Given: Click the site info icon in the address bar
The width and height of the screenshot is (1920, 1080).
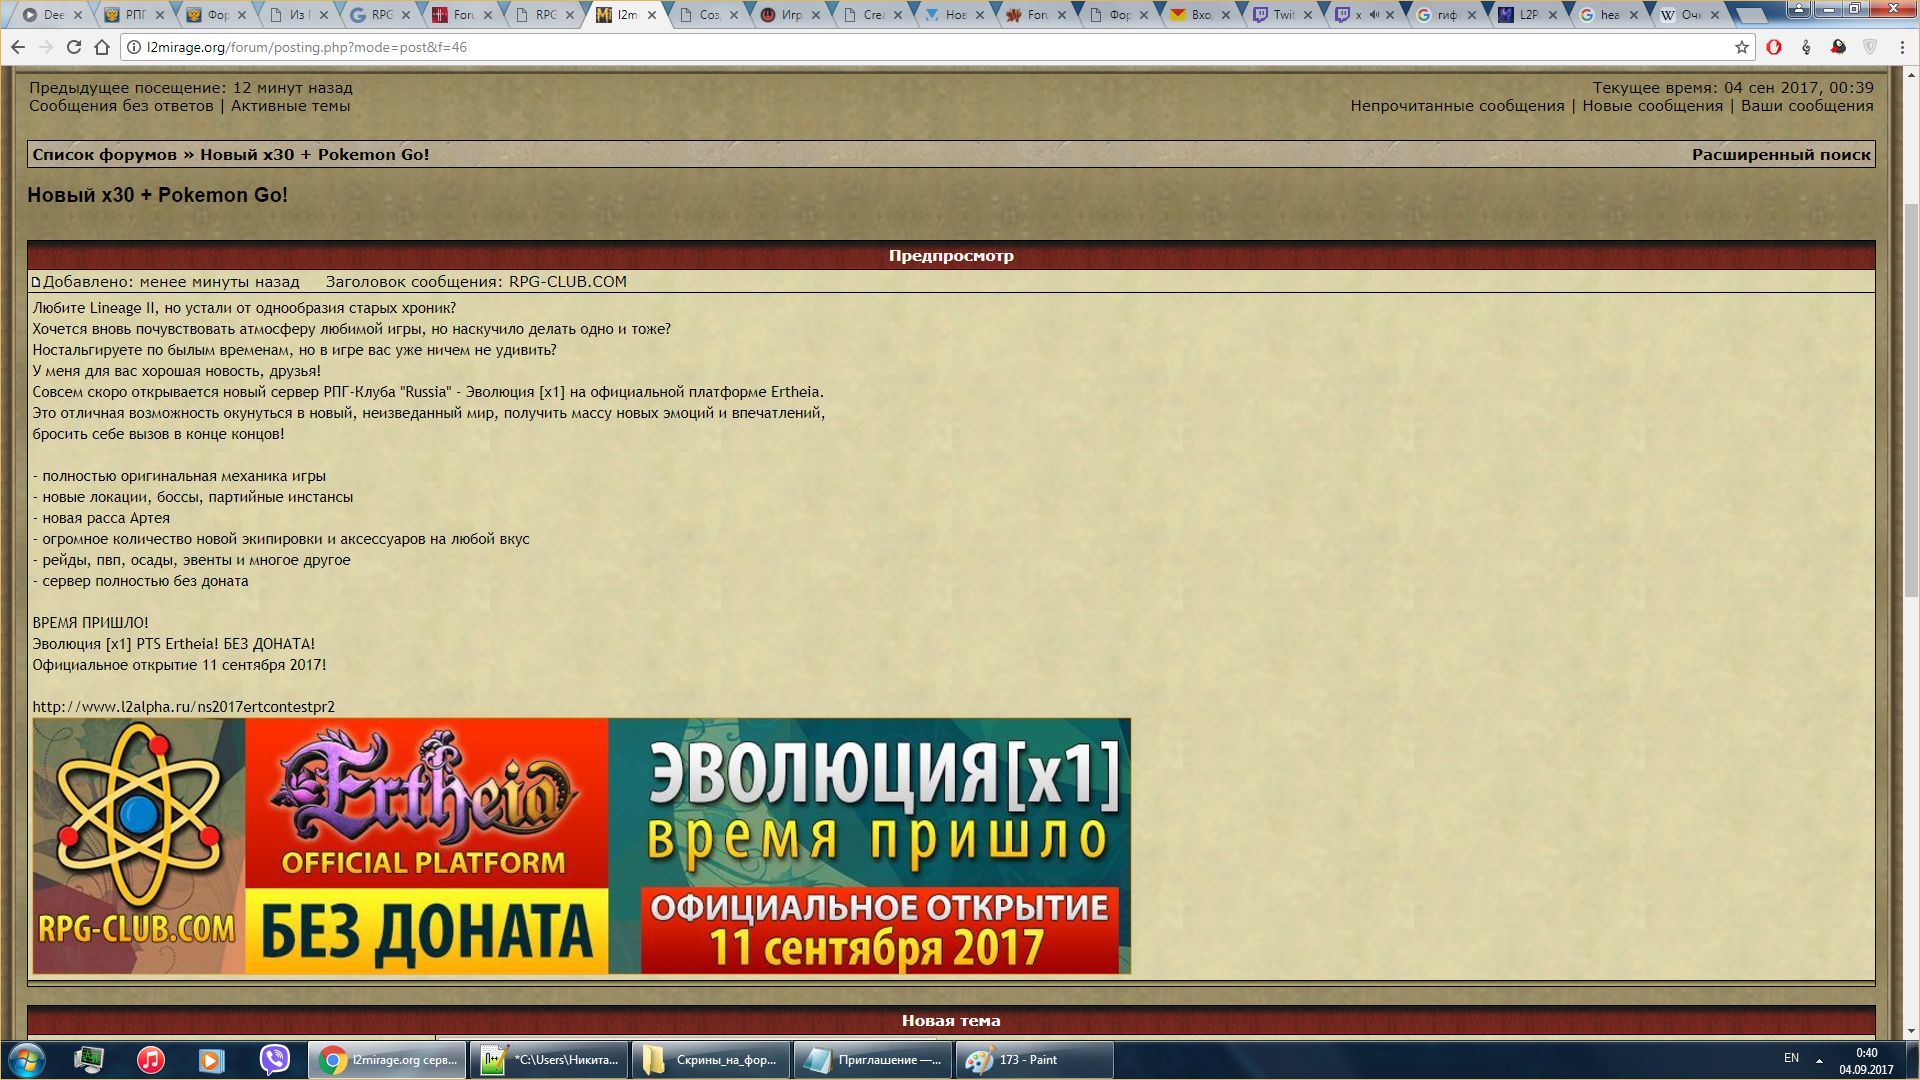Looking at the screenshot, I should point(134,47).
